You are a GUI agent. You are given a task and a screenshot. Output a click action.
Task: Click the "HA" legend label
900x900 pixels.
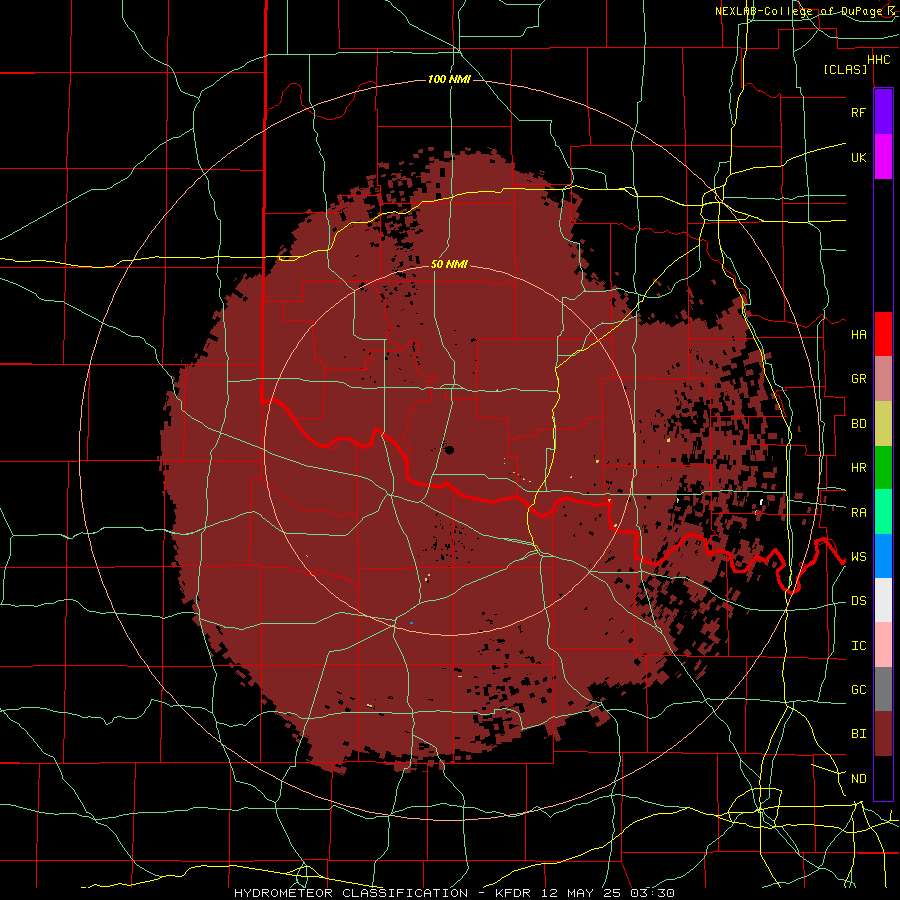point(858,334)
